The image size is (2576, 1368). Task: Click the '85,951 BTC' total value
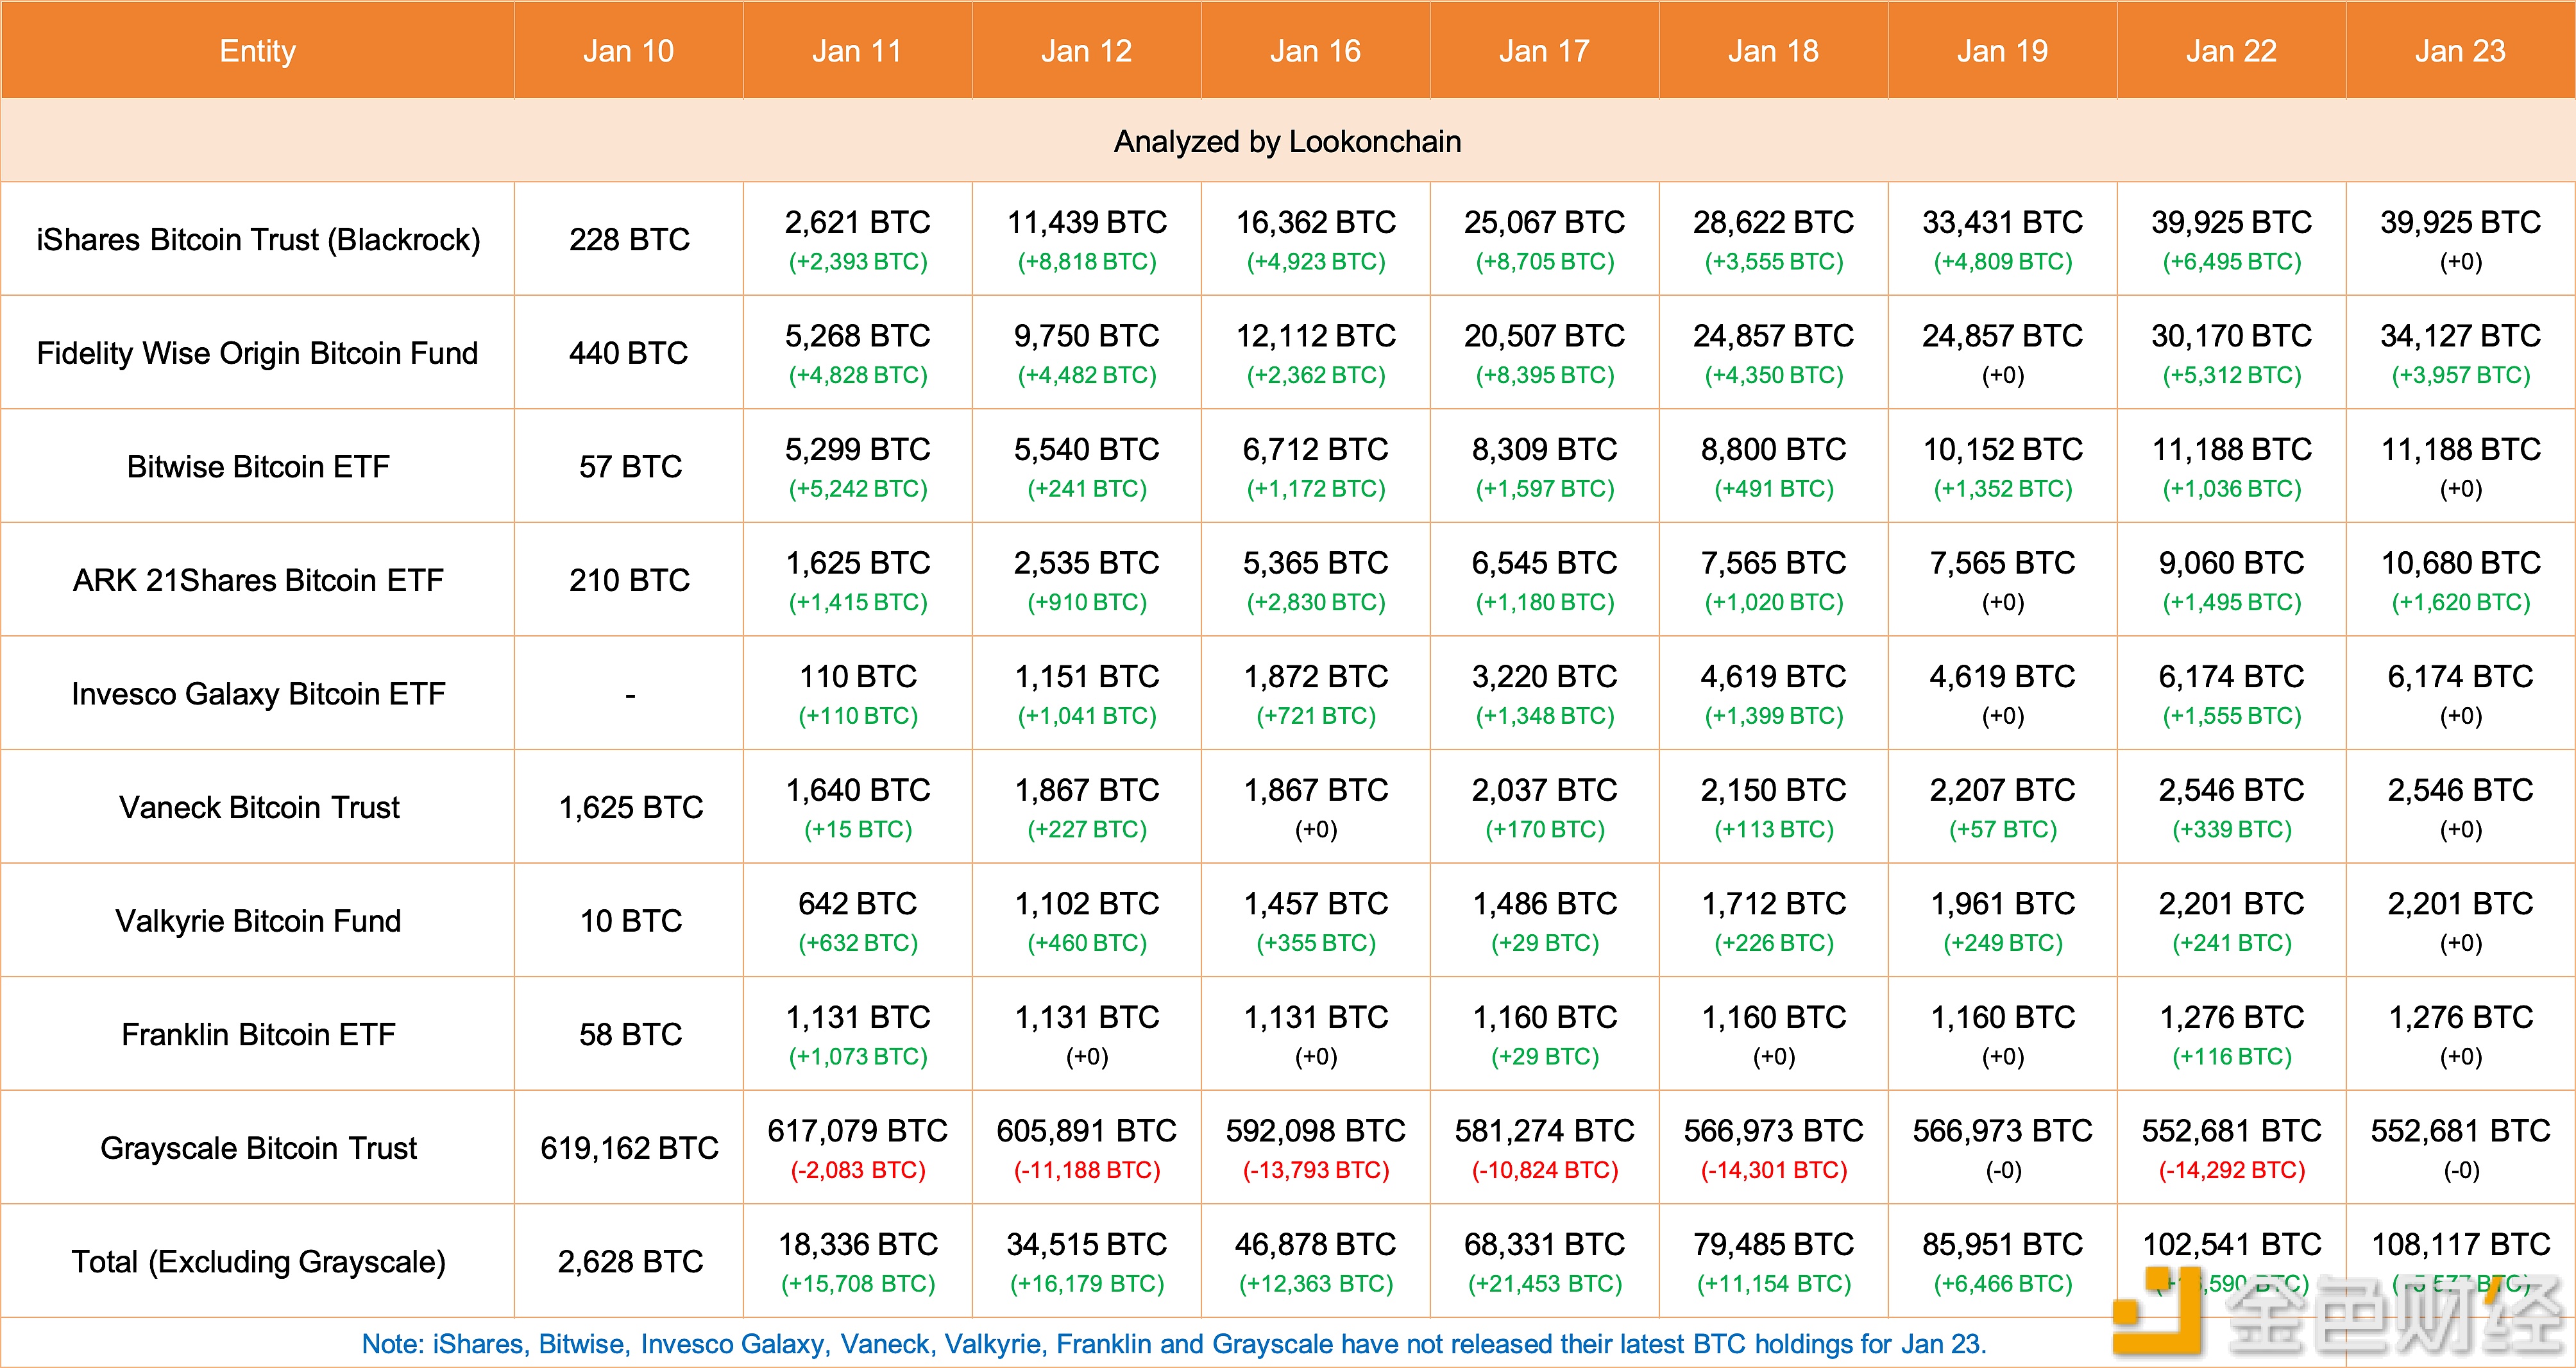[2002, 1244]
